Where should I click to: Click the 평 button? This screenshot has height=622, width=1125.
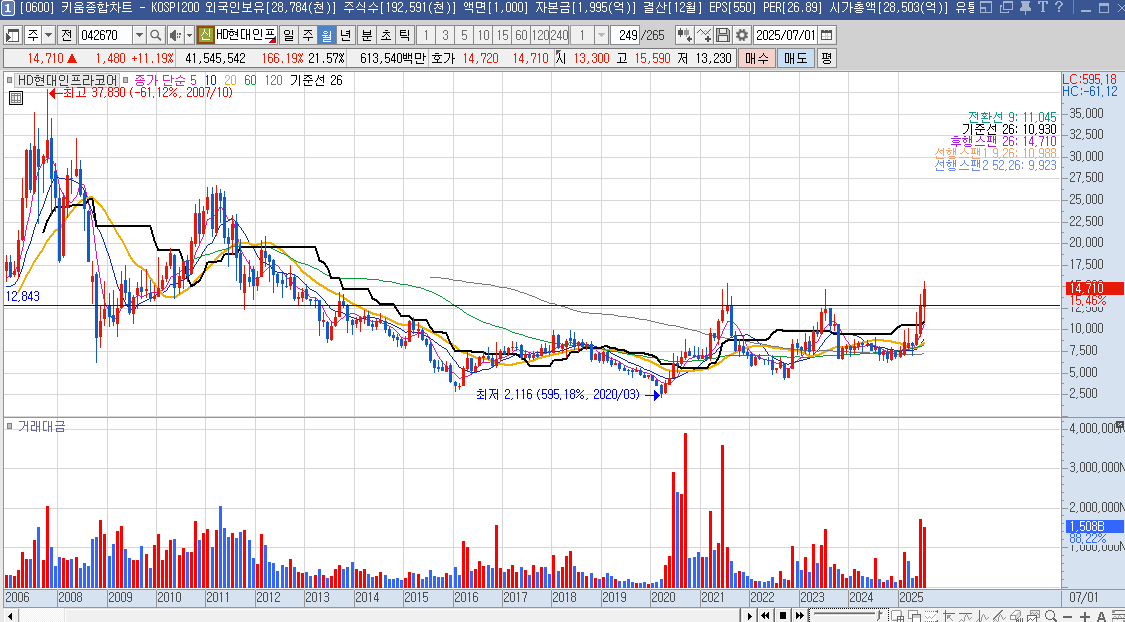point(827,58)
